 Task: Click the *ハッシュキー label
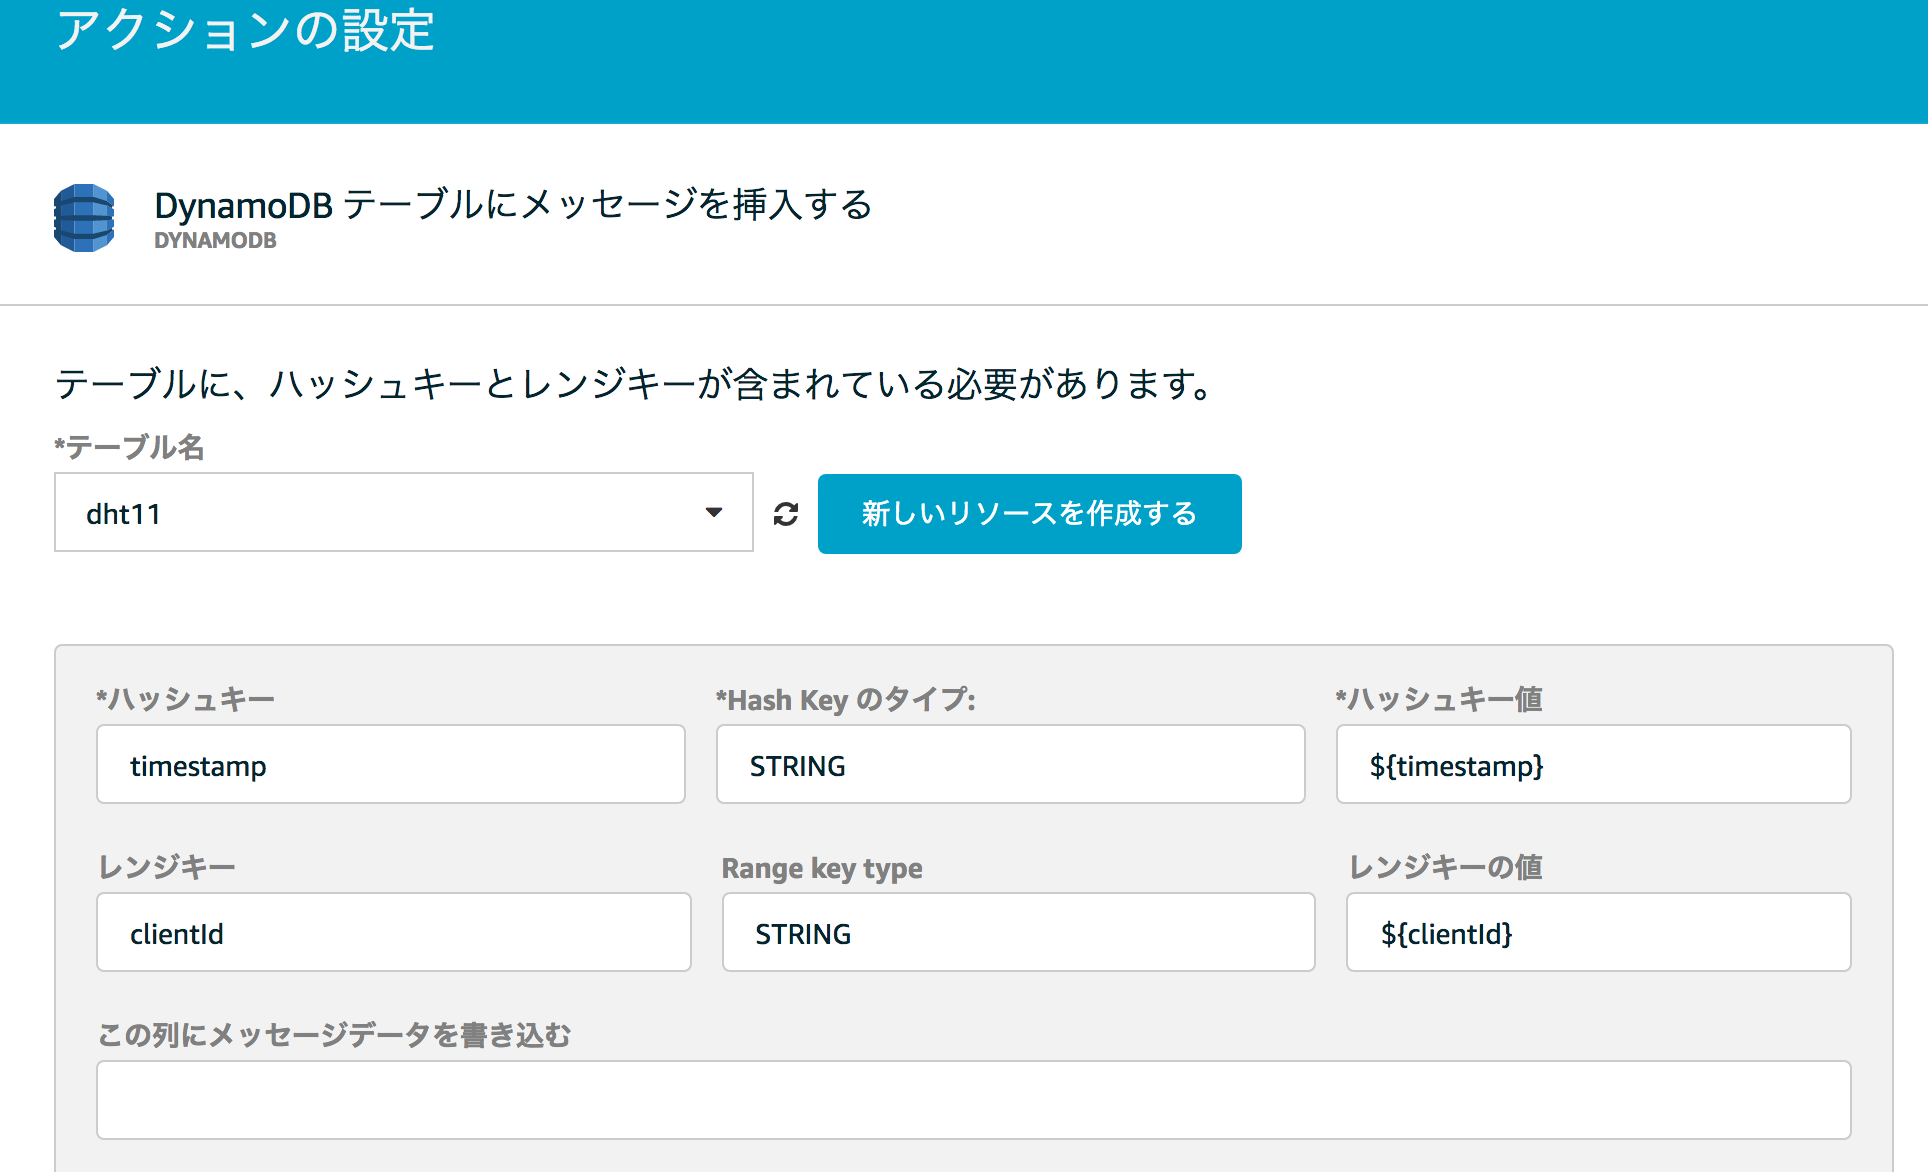click(185, 699)
